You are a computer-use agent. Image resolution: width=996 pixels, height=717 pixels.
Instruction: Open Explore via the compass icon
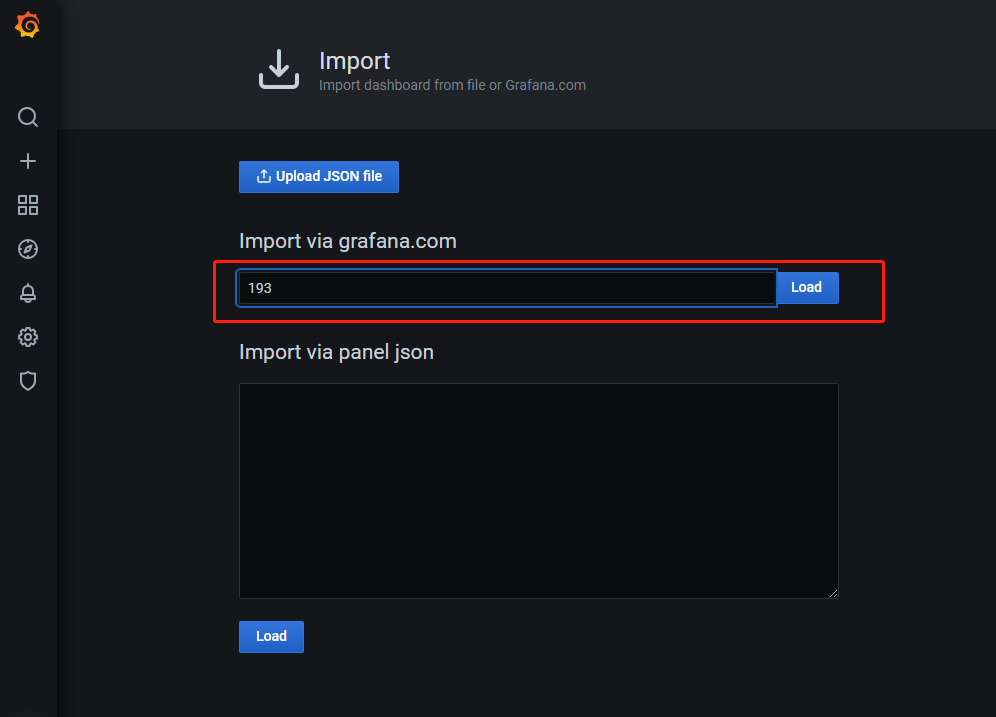pyautogui.click(x=28, y=249)
